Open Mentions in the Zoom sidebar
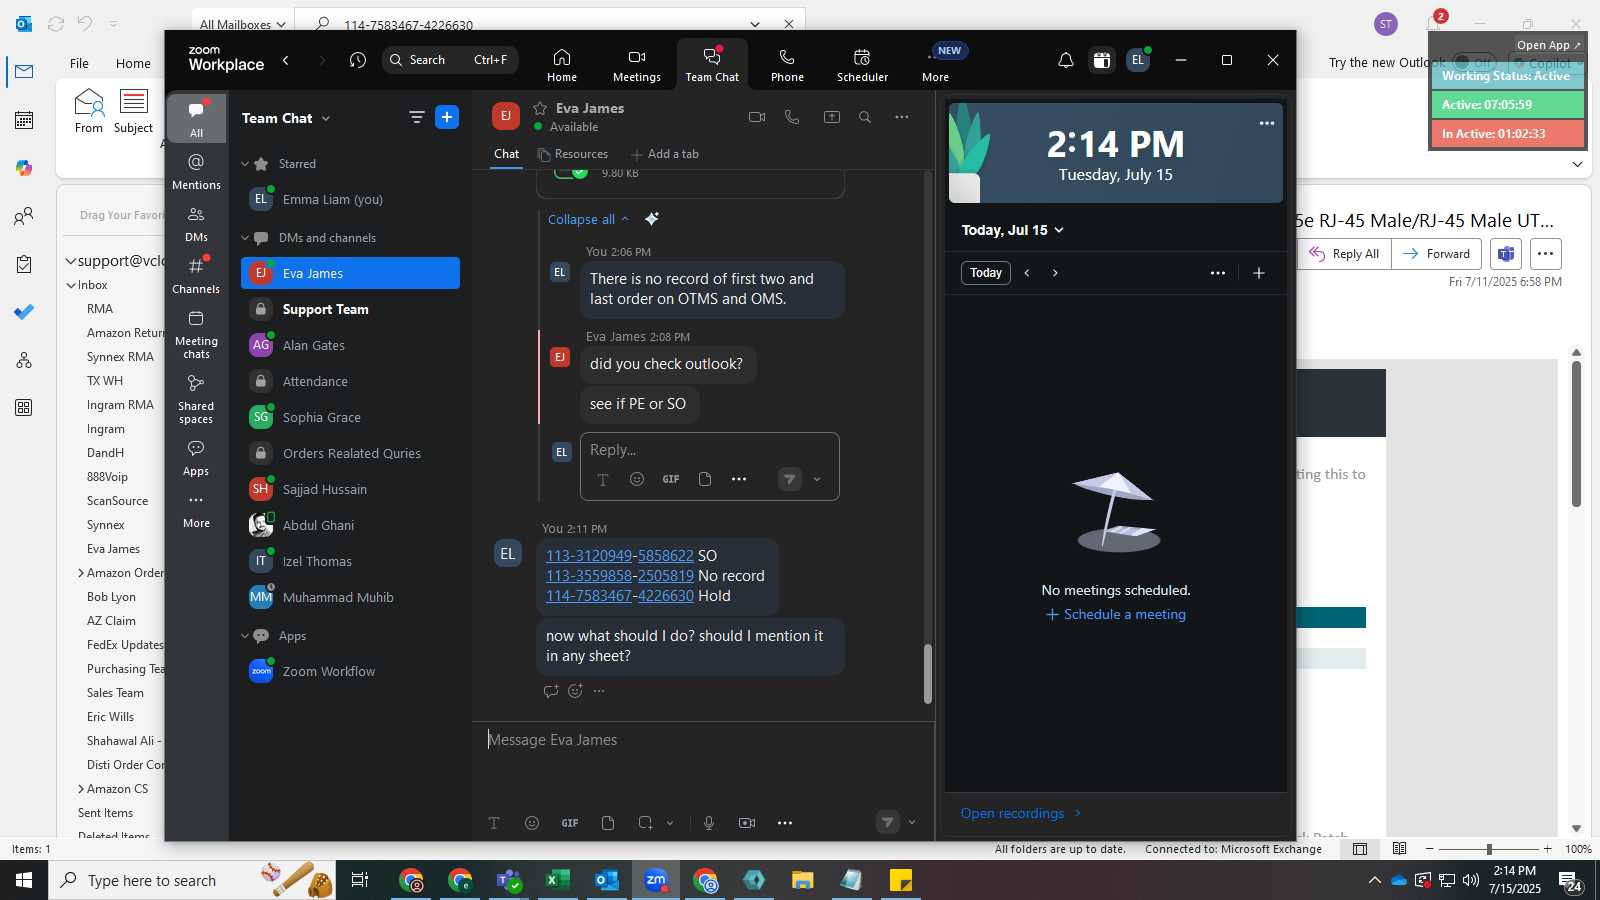Screen dimensions: 1600x900 coord(196,172)
